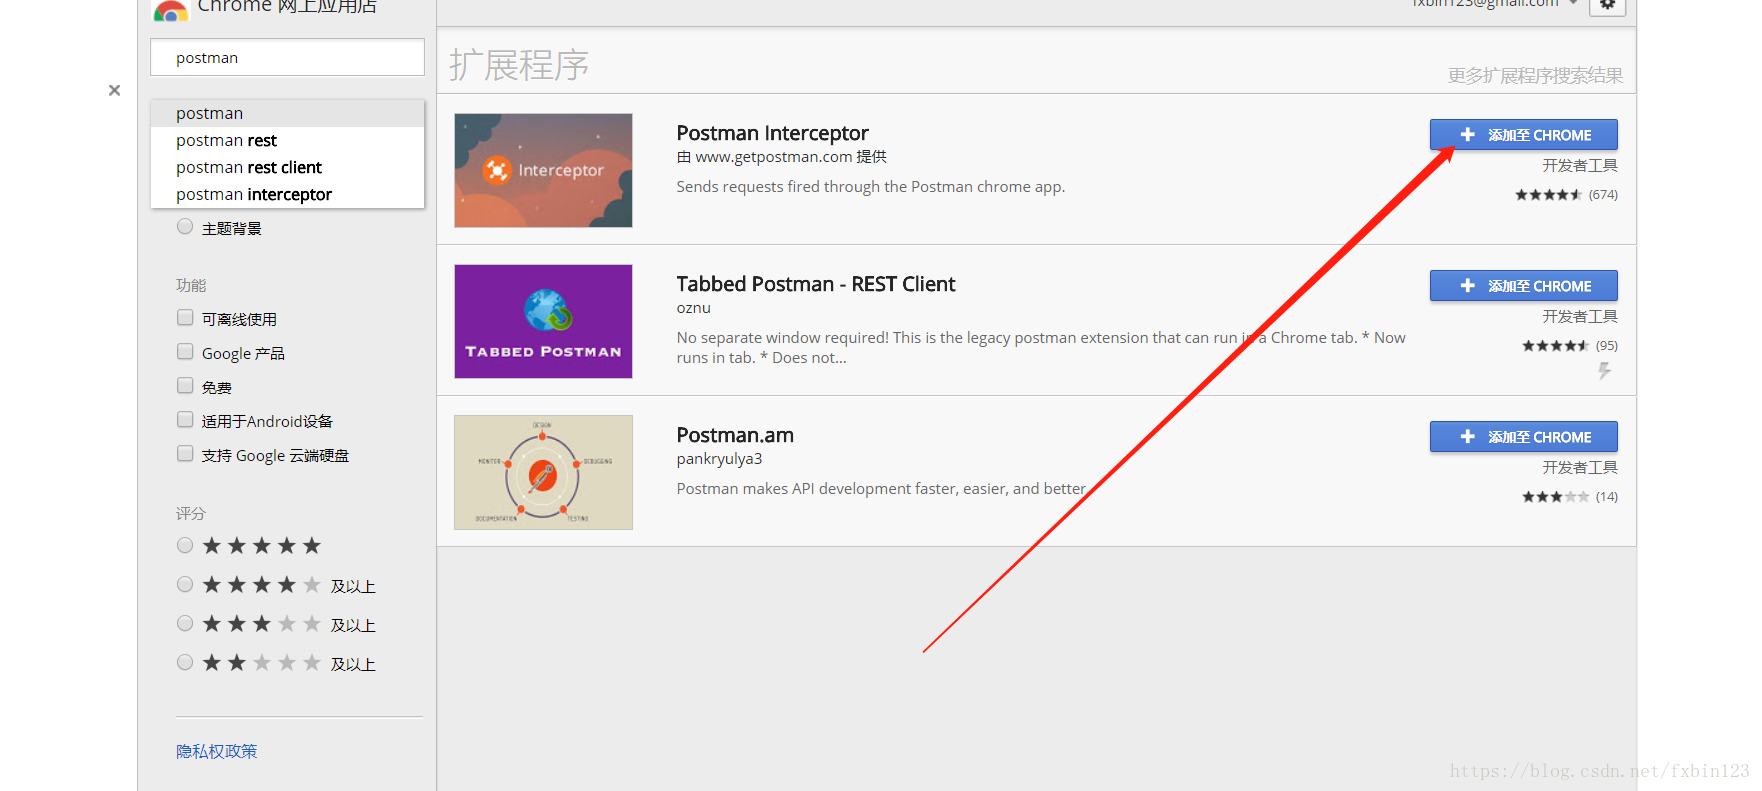This screenshot has height=791, width=1762.
Task: Enable the 适用于Android设备 checkbox
Action: (185, 420)
